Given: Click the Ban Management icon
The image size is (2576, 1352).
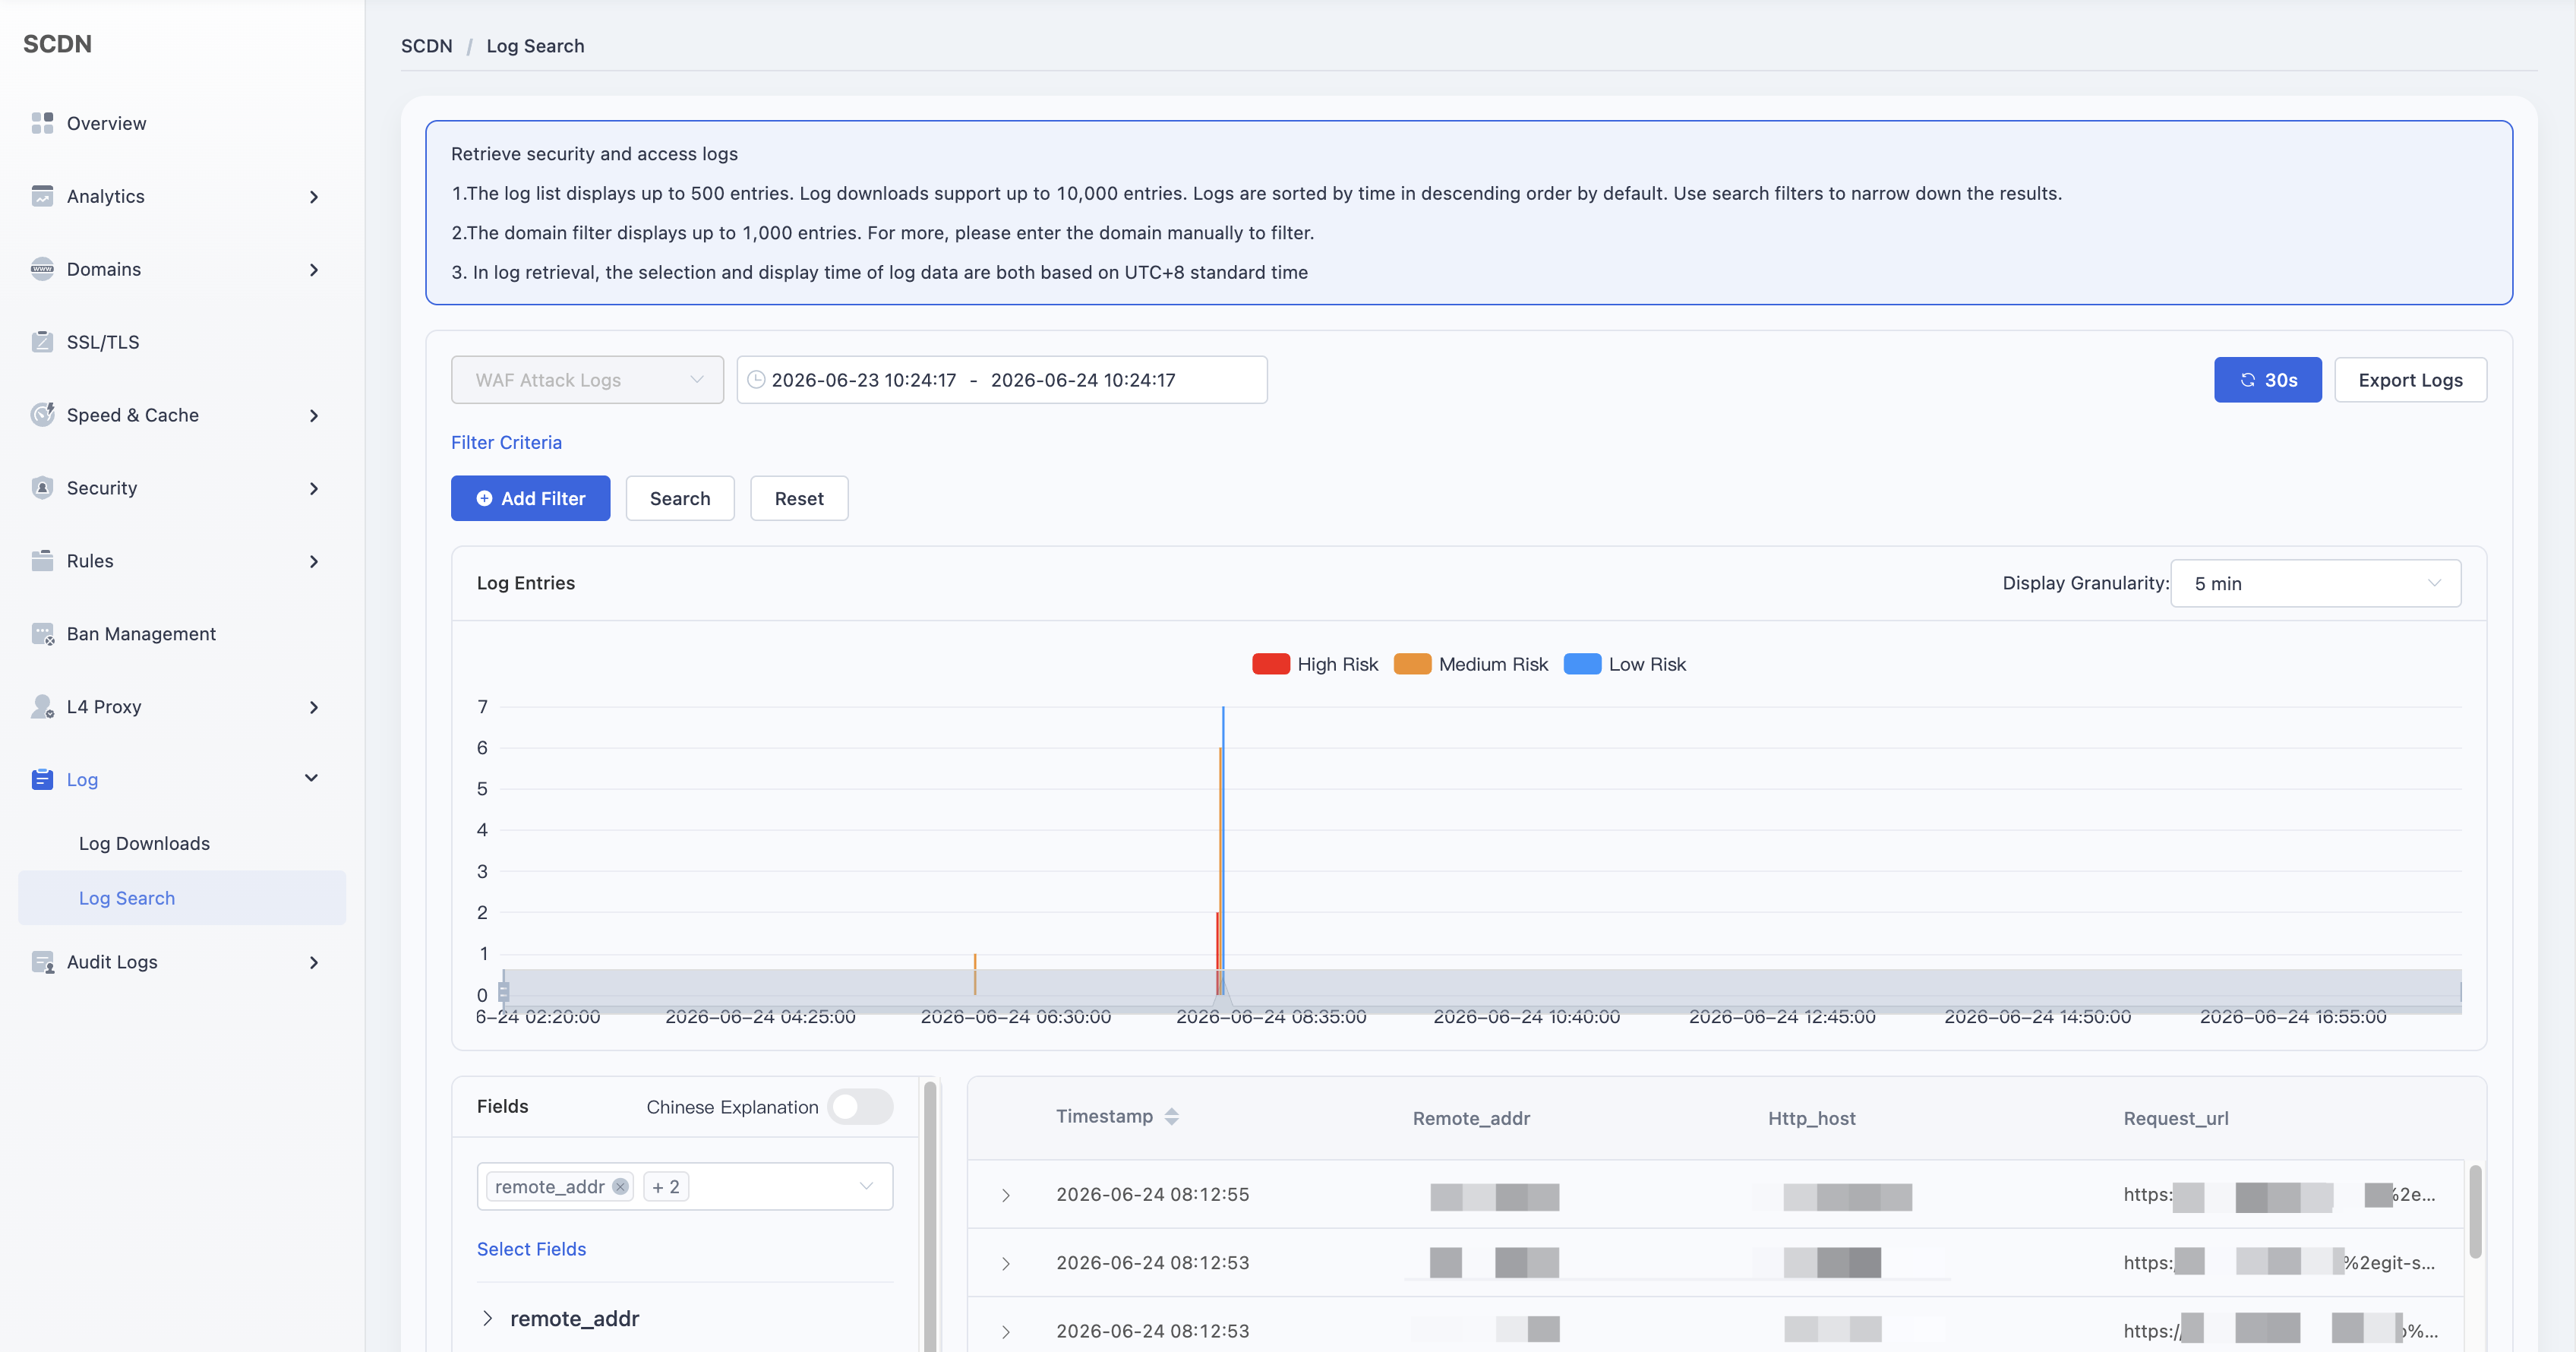Looking at the screenshot, I should pyautogui.click(x=42, y=634).
